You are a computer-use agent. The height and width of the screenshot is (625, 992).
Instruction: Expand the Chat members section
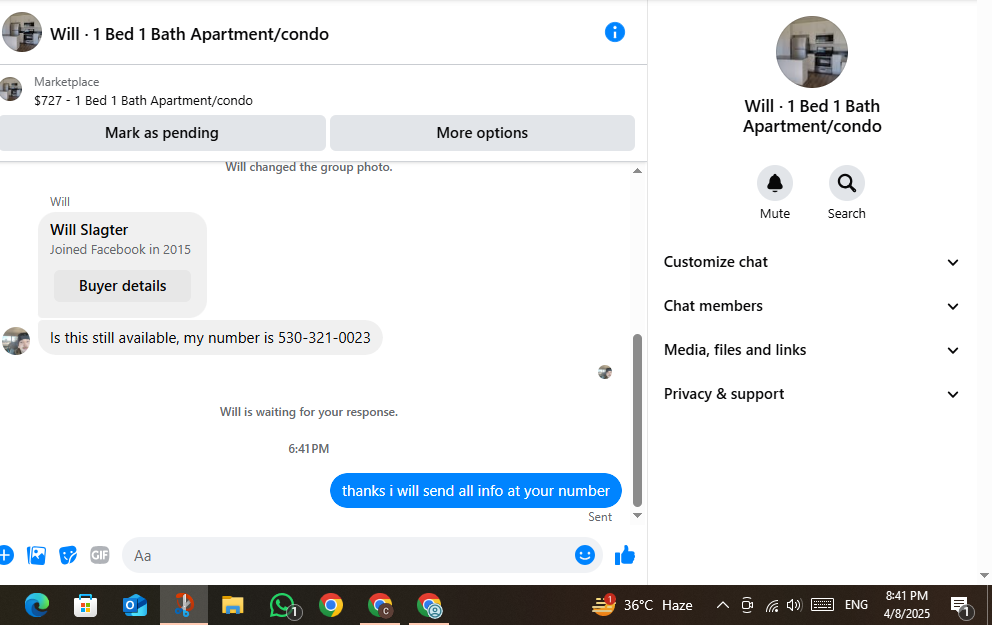(x=812, y=306)
